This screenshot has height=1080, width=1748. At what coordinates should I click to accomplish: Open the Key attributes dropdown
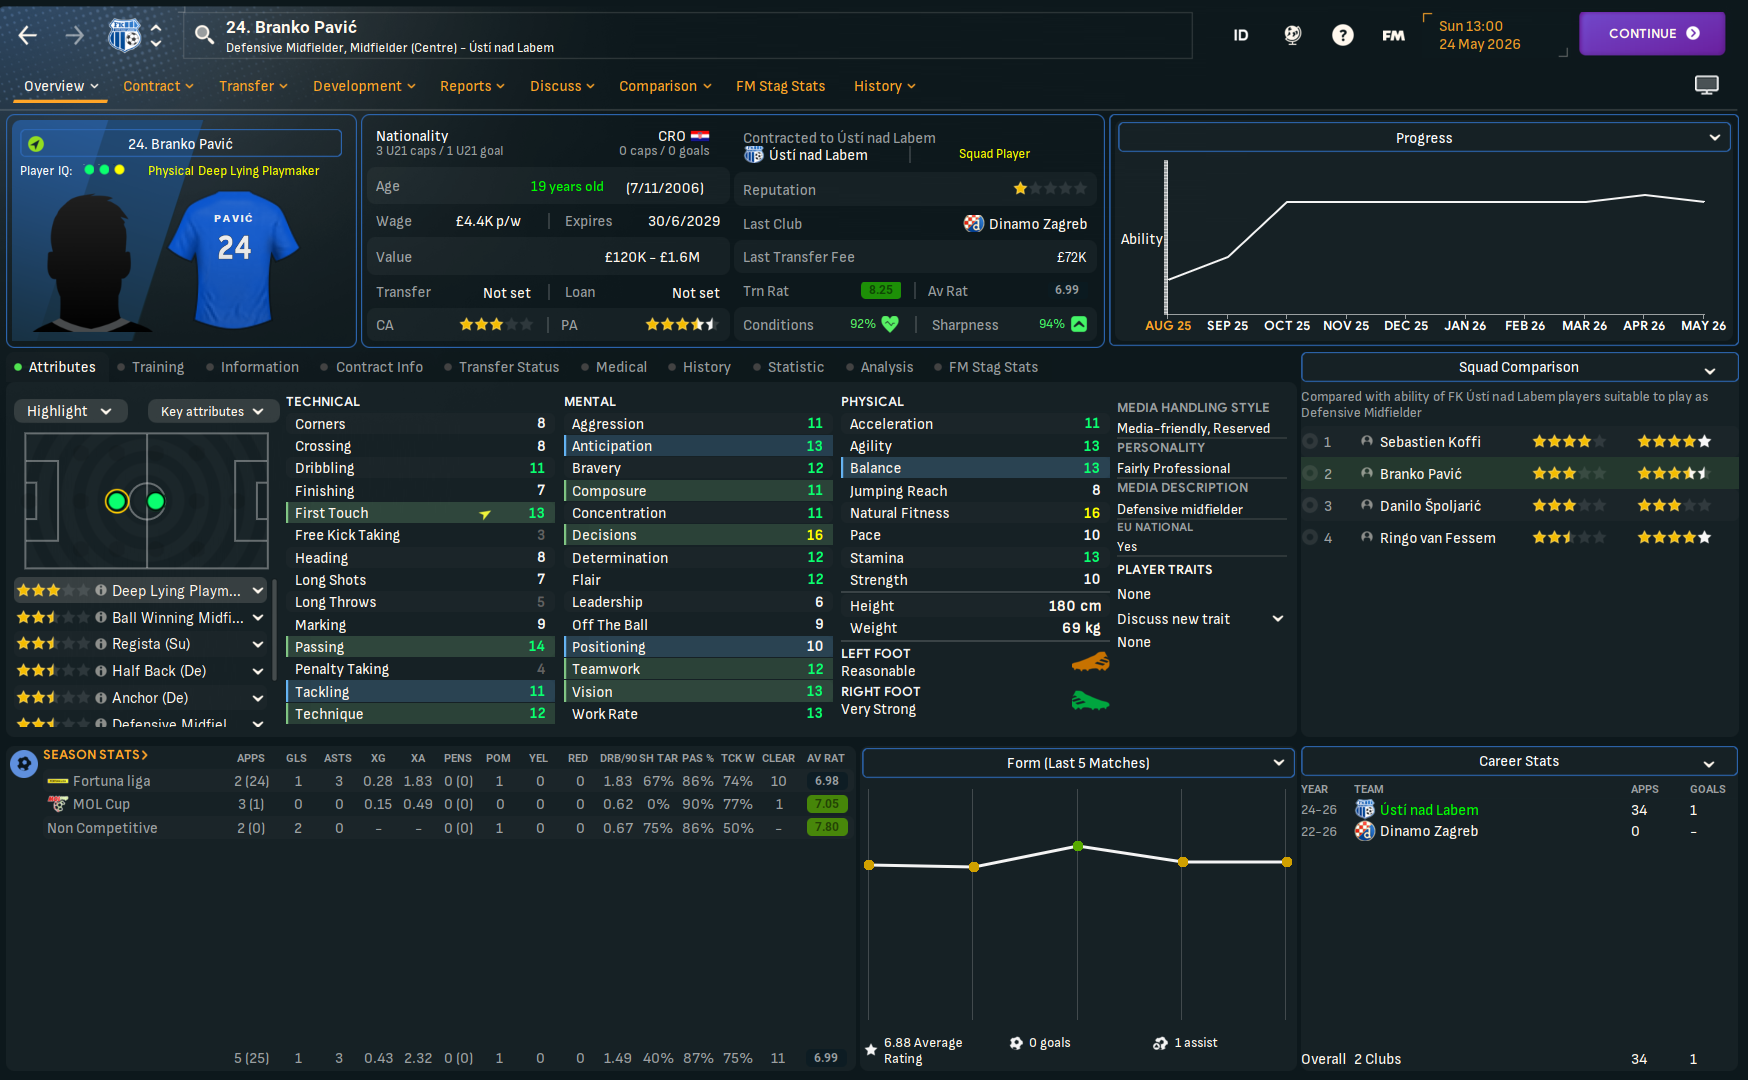tap(212, 411)
